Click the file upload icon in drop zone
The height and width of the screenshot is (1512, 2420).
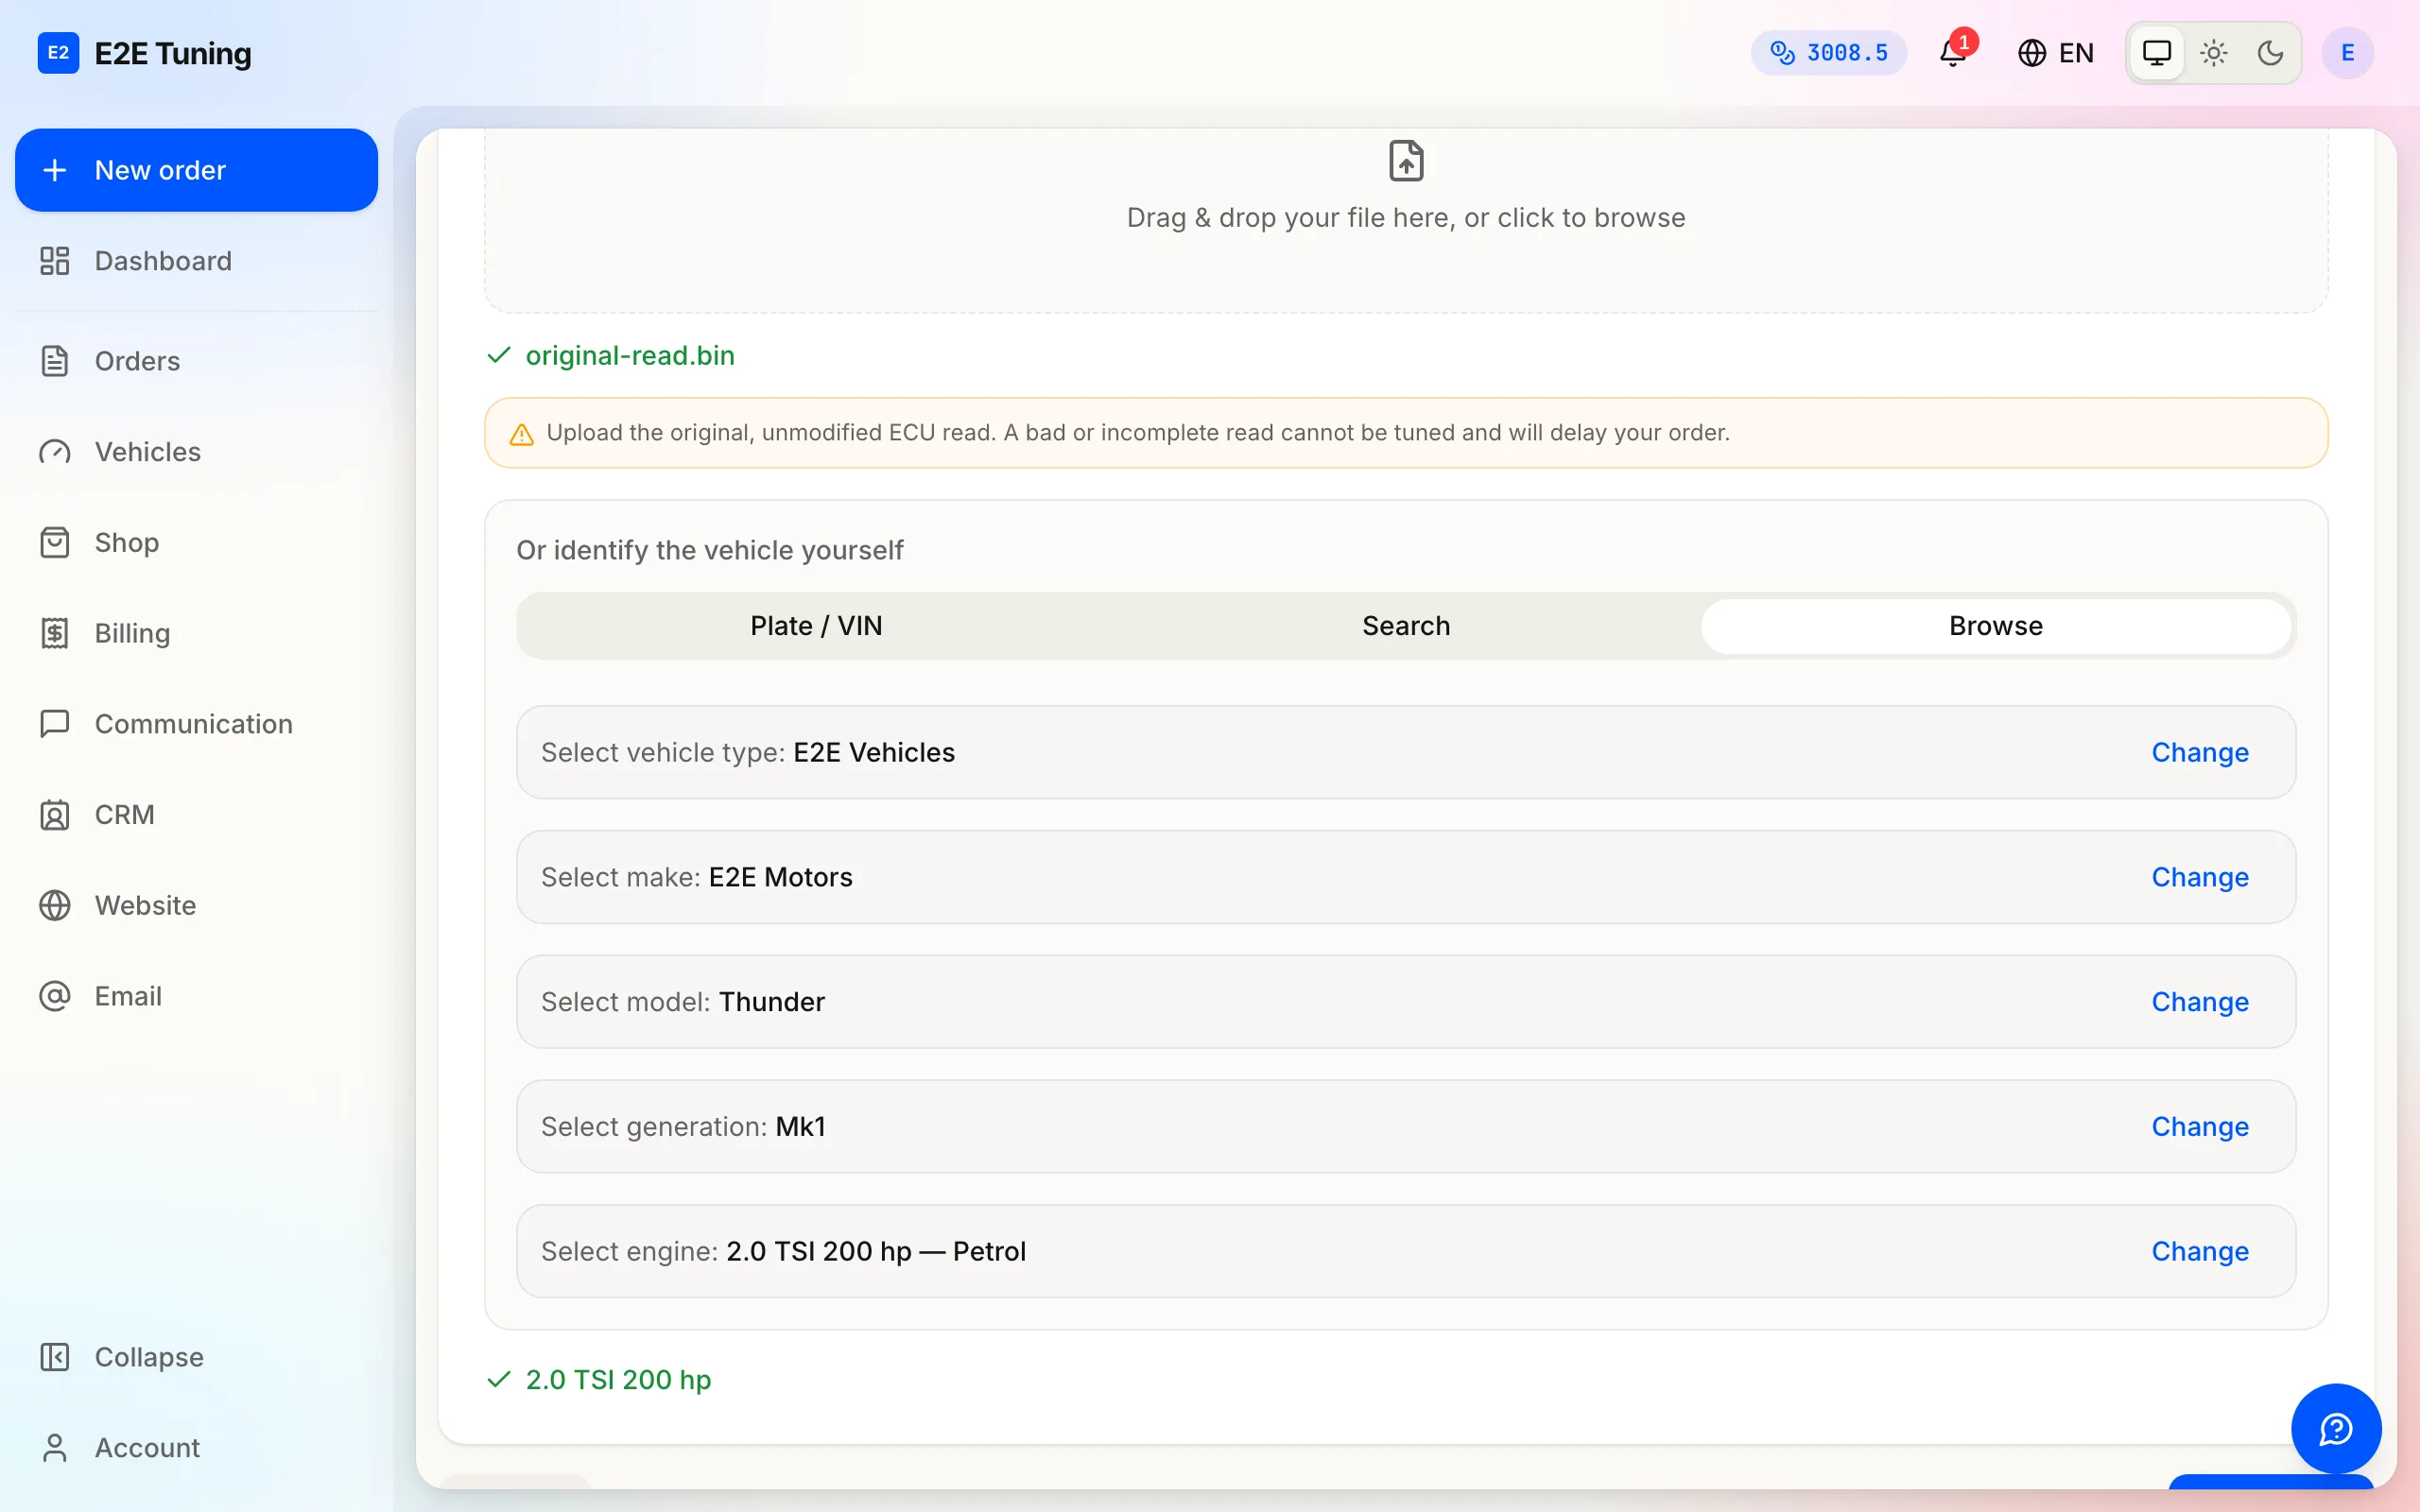coord(1406,161)
